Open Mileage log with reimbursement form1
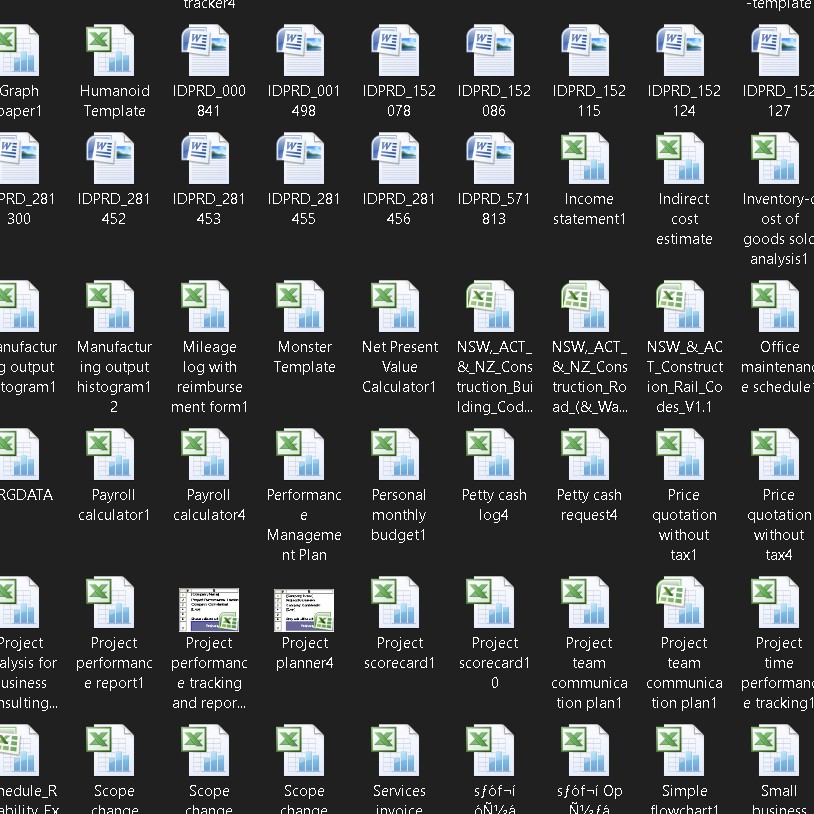 click(208, 308)
